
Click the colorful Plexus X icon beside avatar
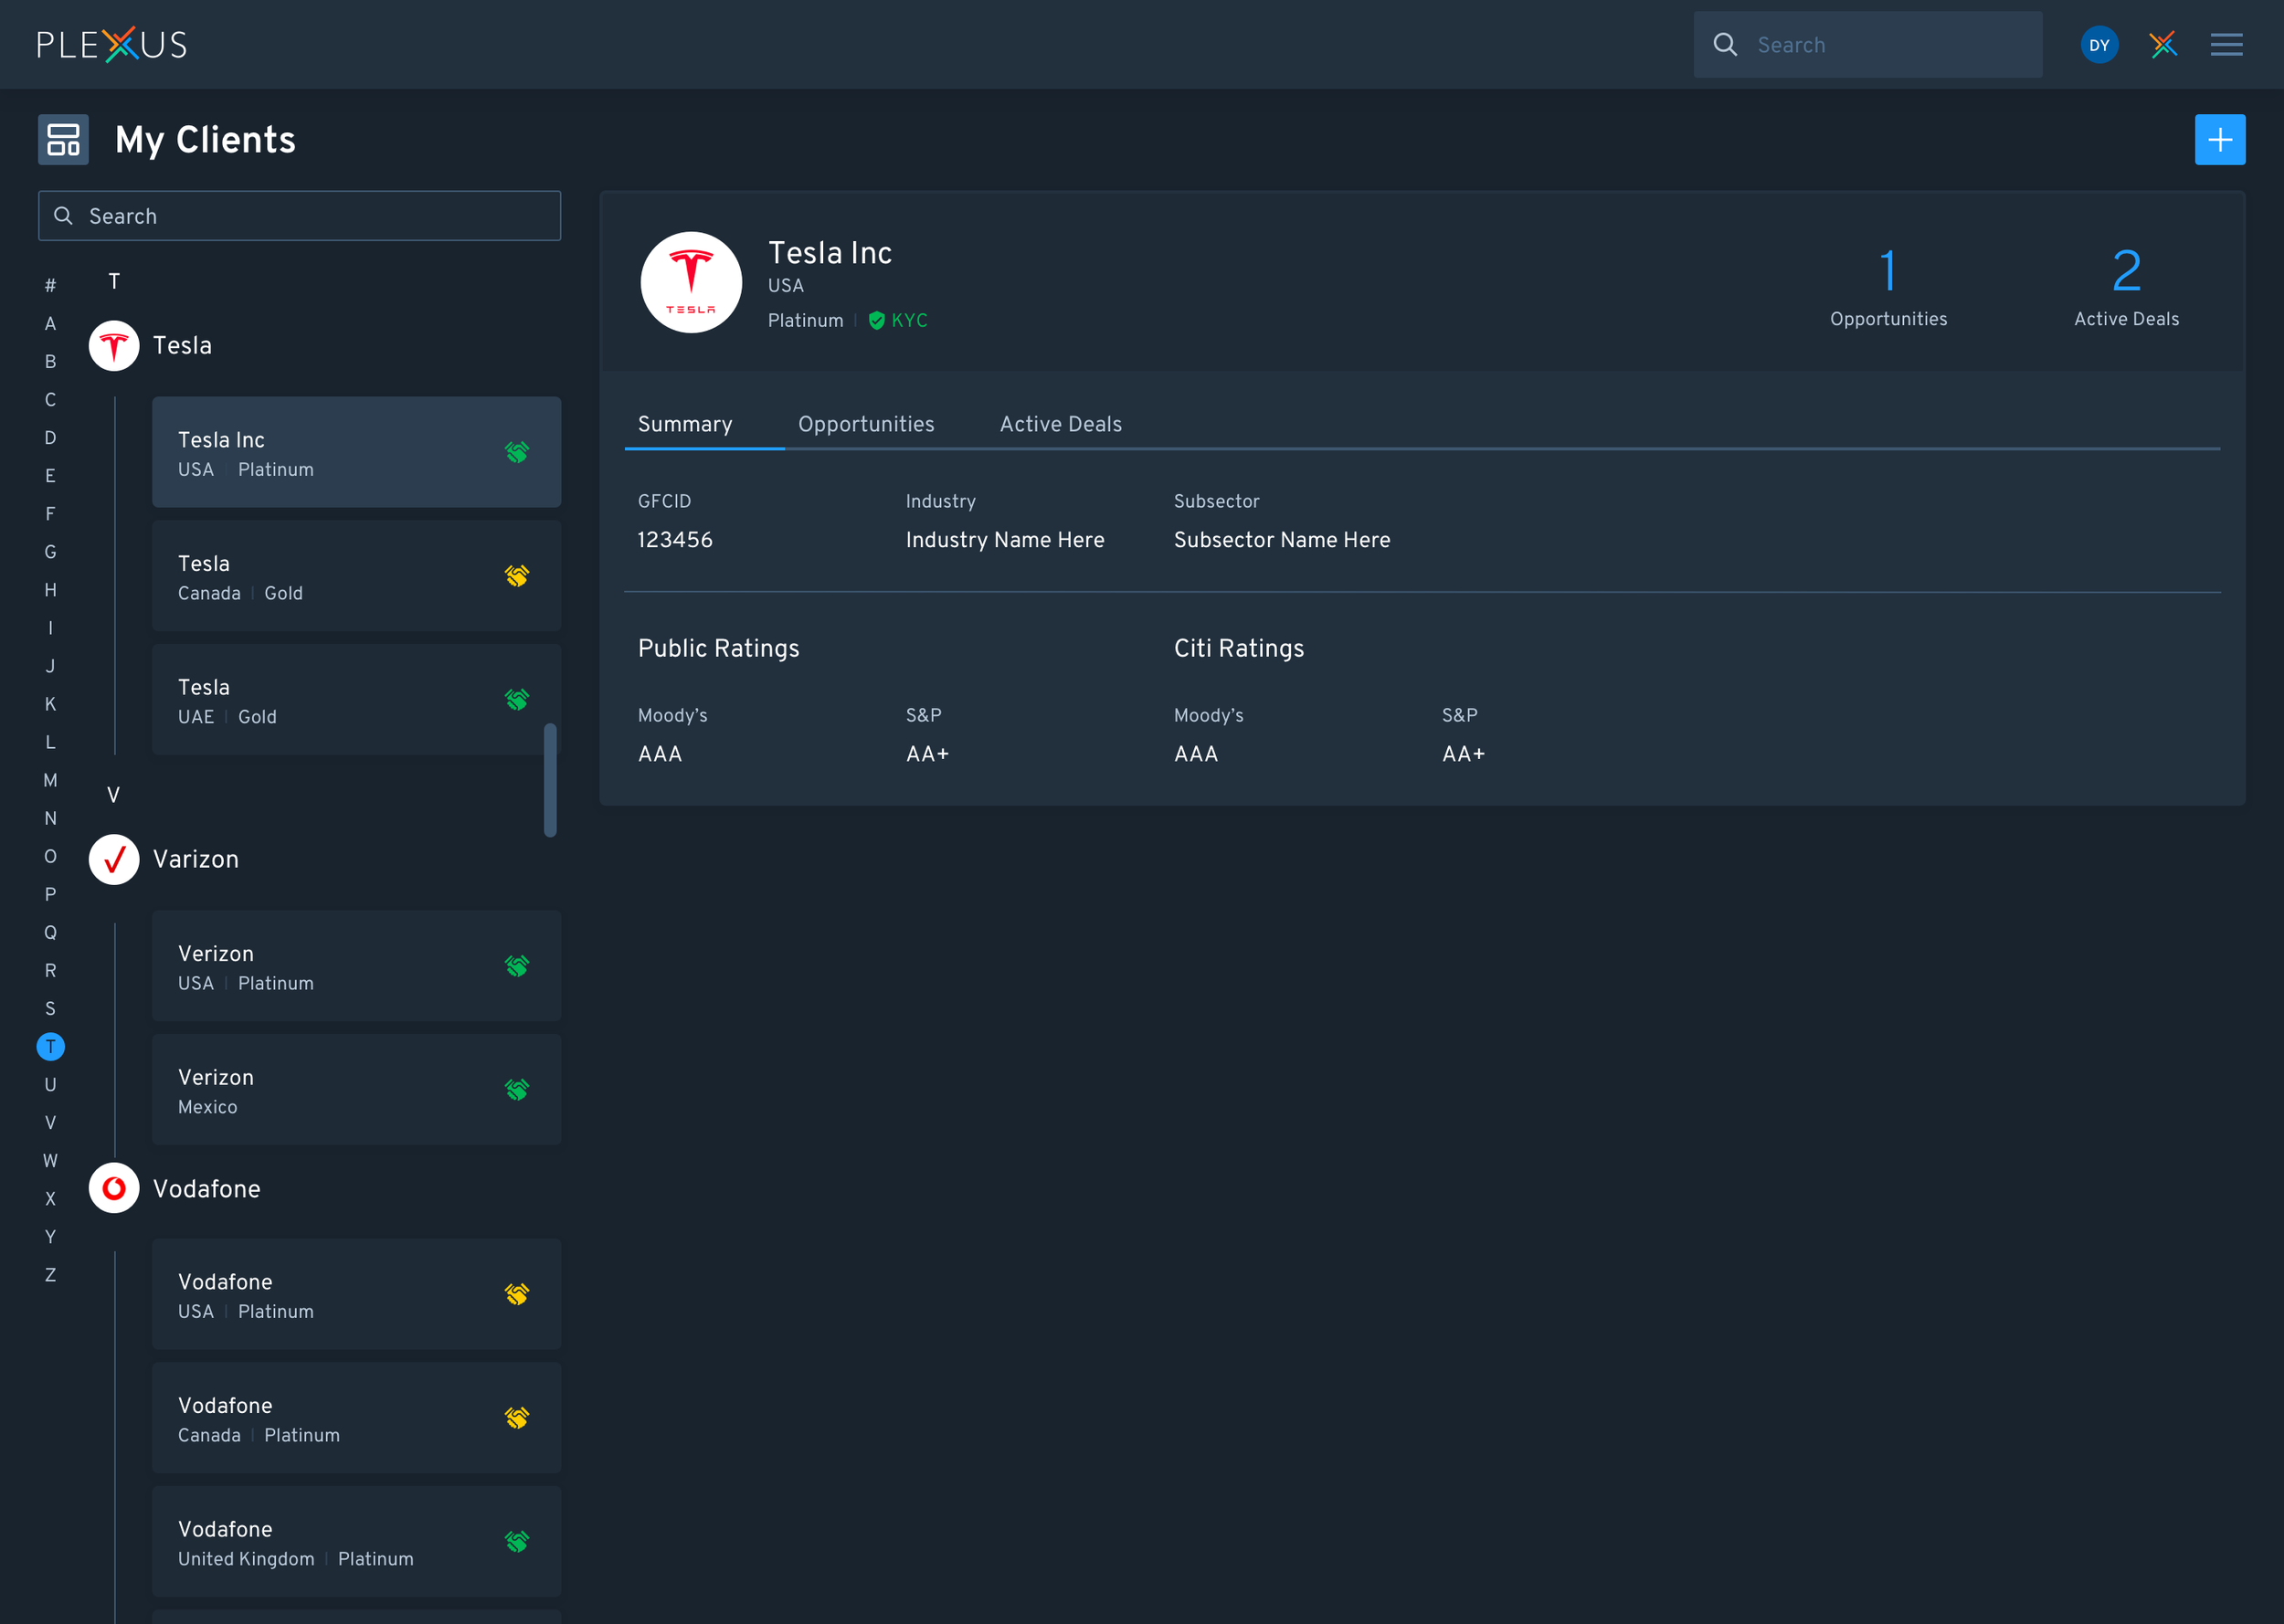[2162, 45]
